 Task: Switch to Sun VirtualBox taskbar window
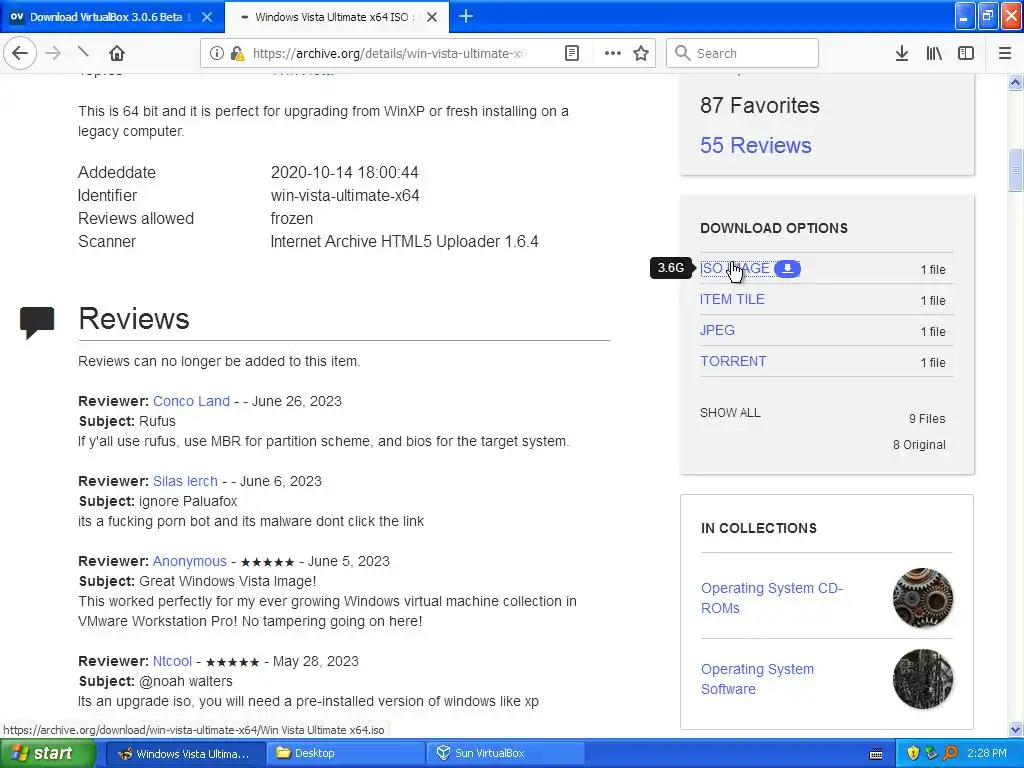[506, 753]
